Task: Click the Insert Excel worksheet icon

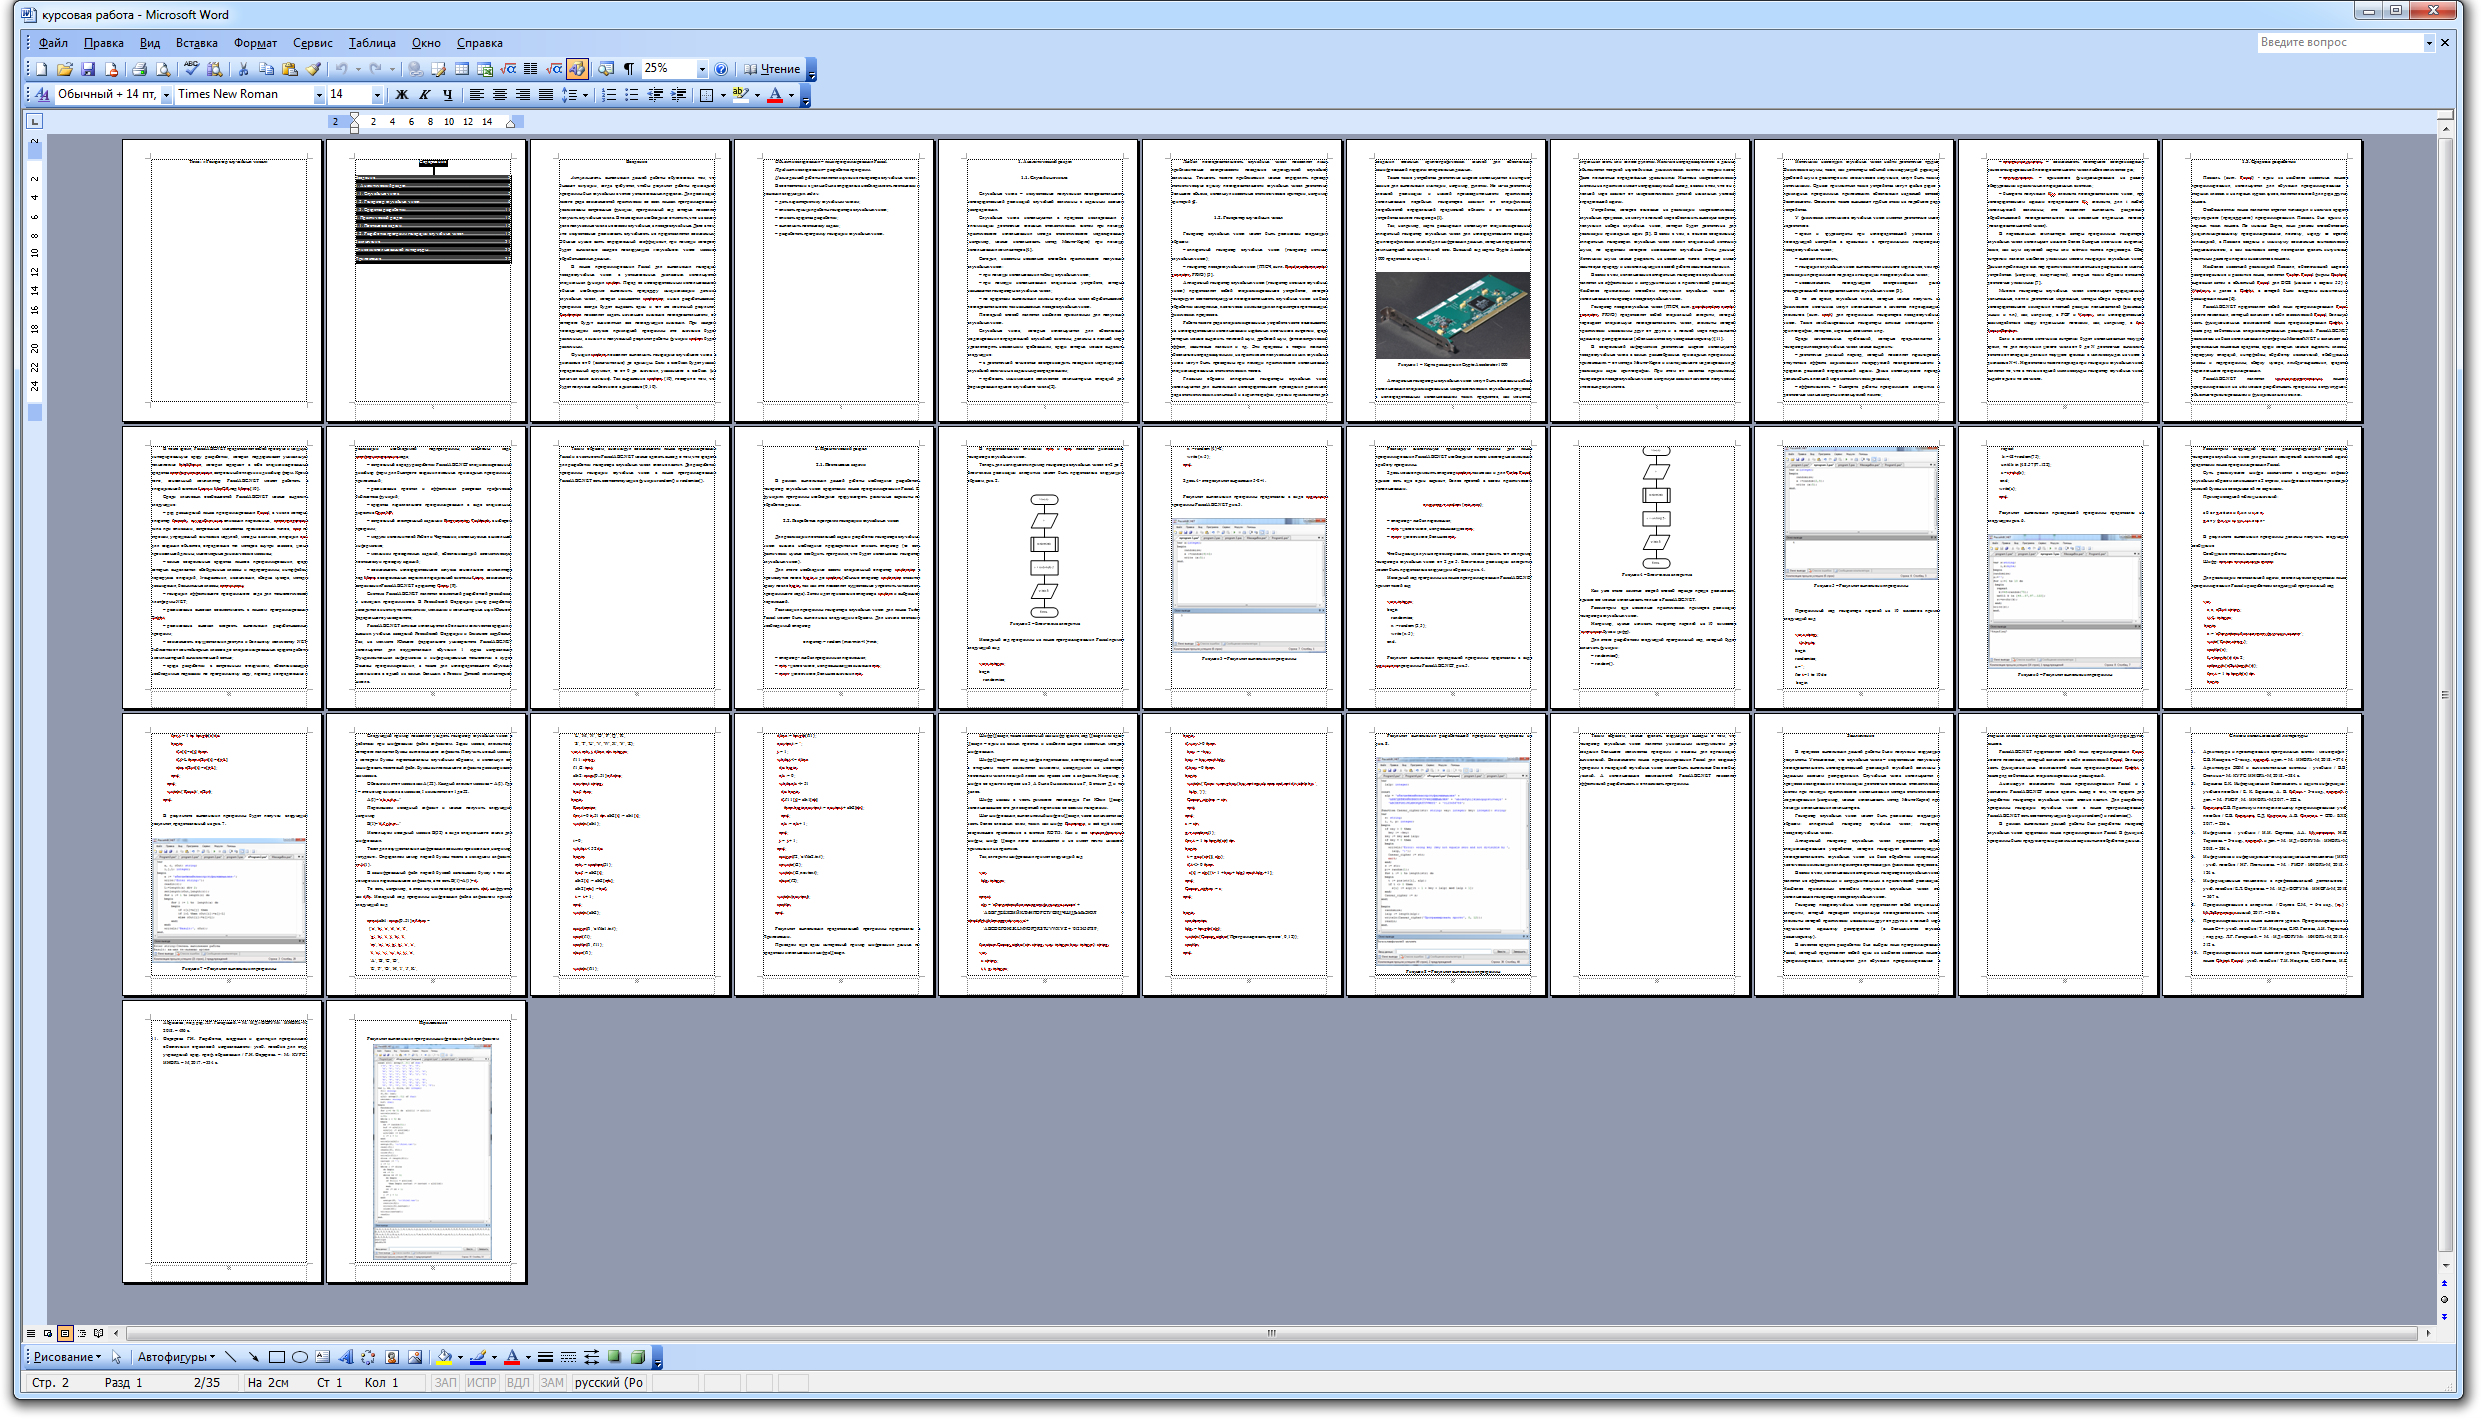Action: (485, 69)
